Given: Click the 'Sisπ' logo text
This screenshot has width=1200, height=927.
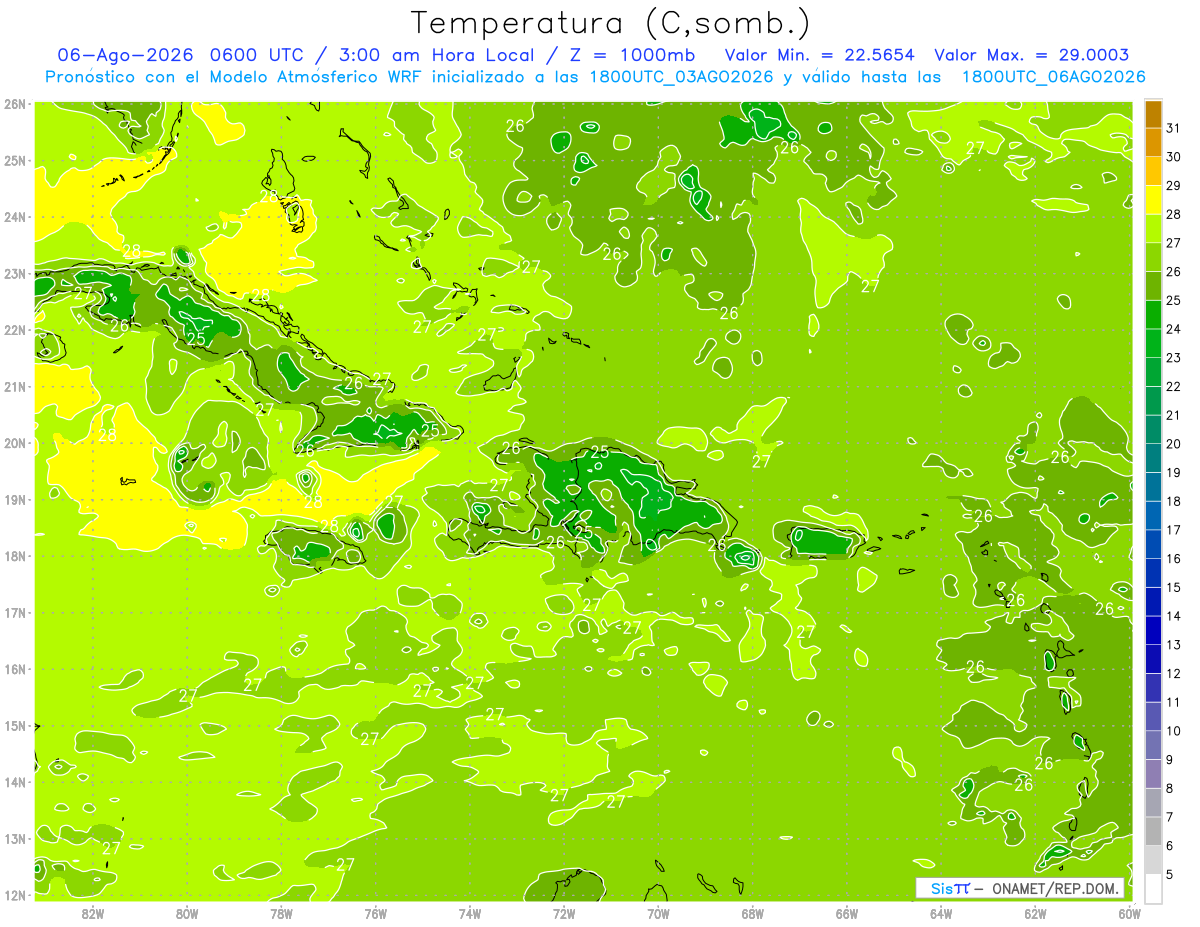Looking at the screenshot, I should tap(950, 888).
